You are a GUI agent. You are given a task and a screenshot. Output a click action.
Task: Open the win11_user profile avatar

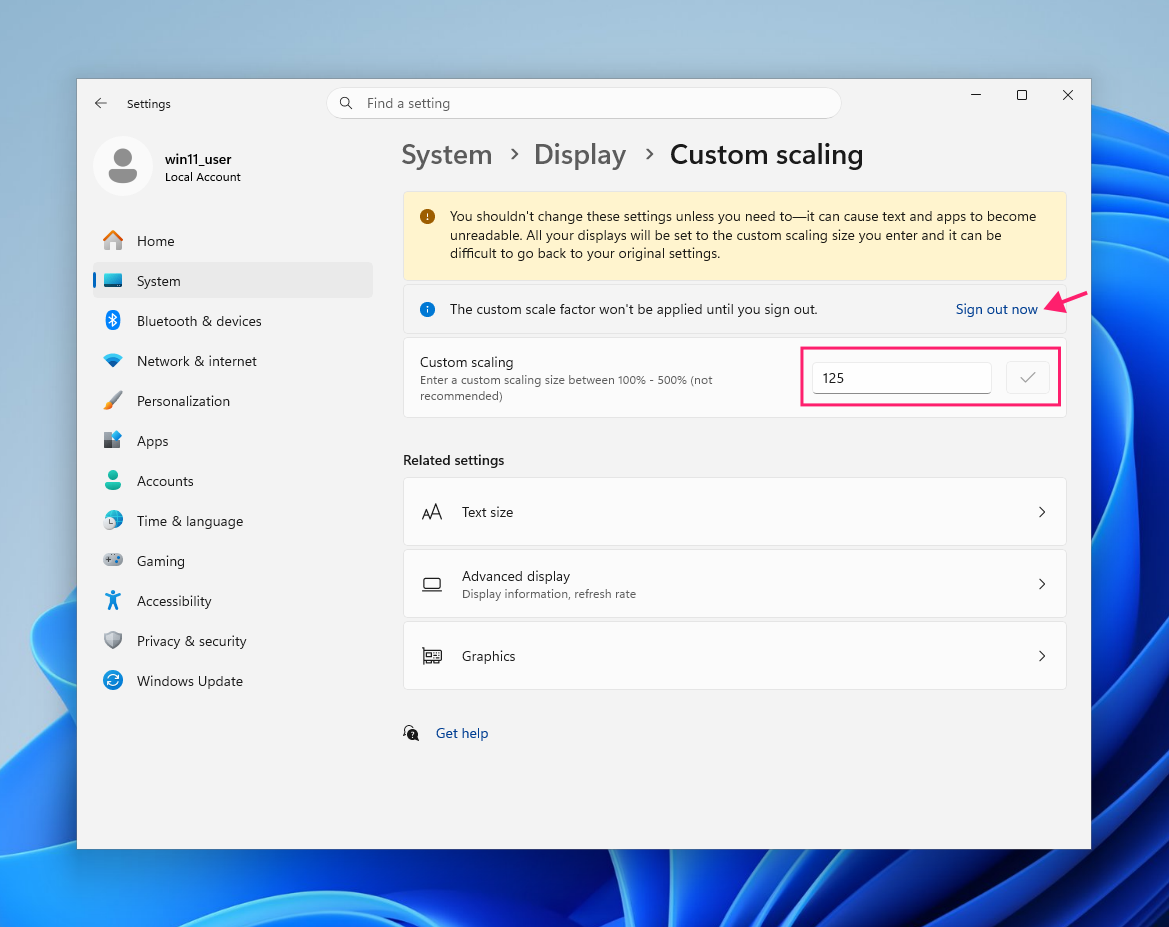coord(123,166)
